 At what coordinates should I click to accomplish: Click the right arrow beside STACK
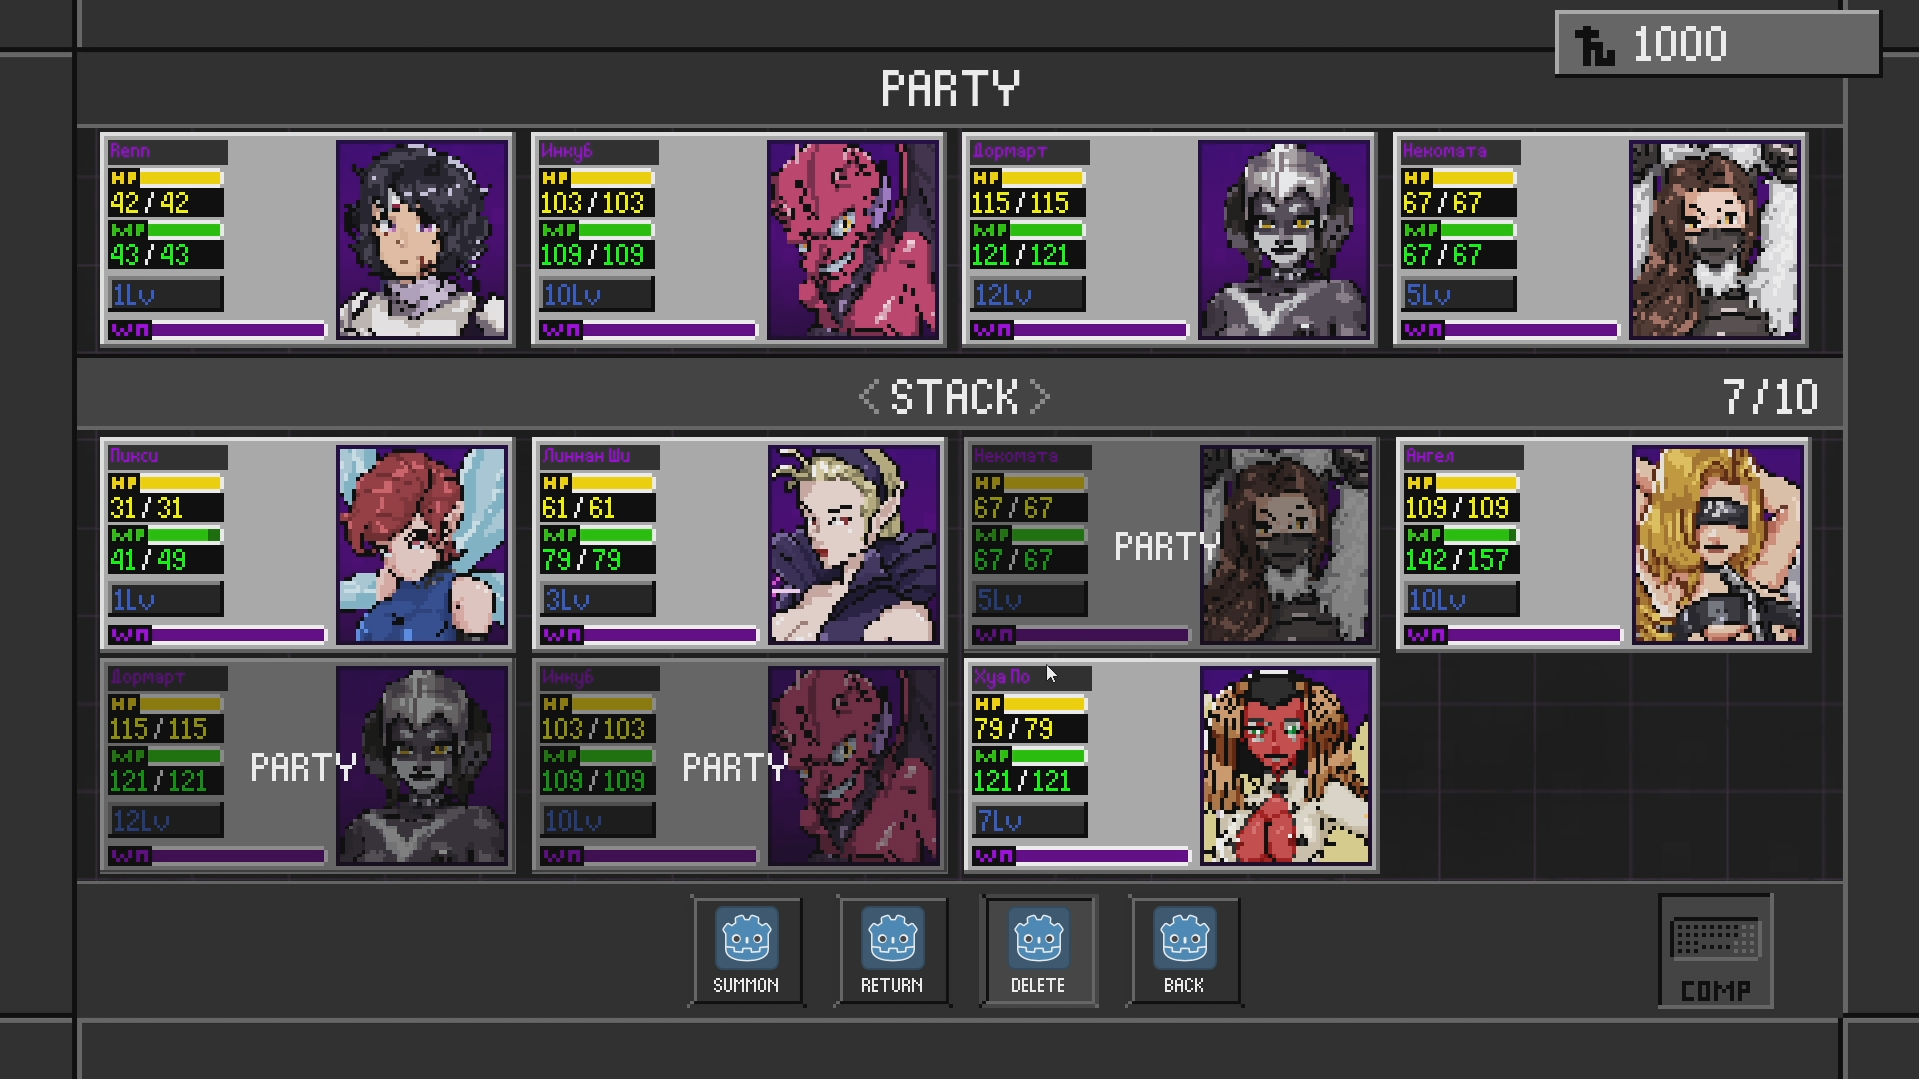pyautogui.click(x=1040, y=397)
